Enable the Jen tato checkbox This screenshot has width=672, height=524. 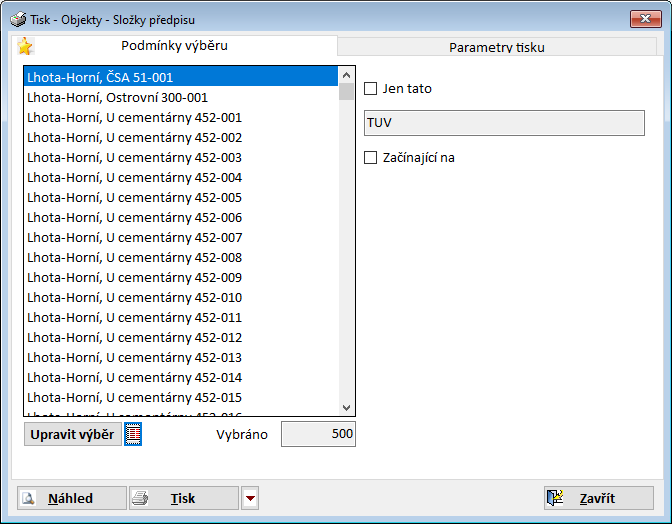point(371,89)
